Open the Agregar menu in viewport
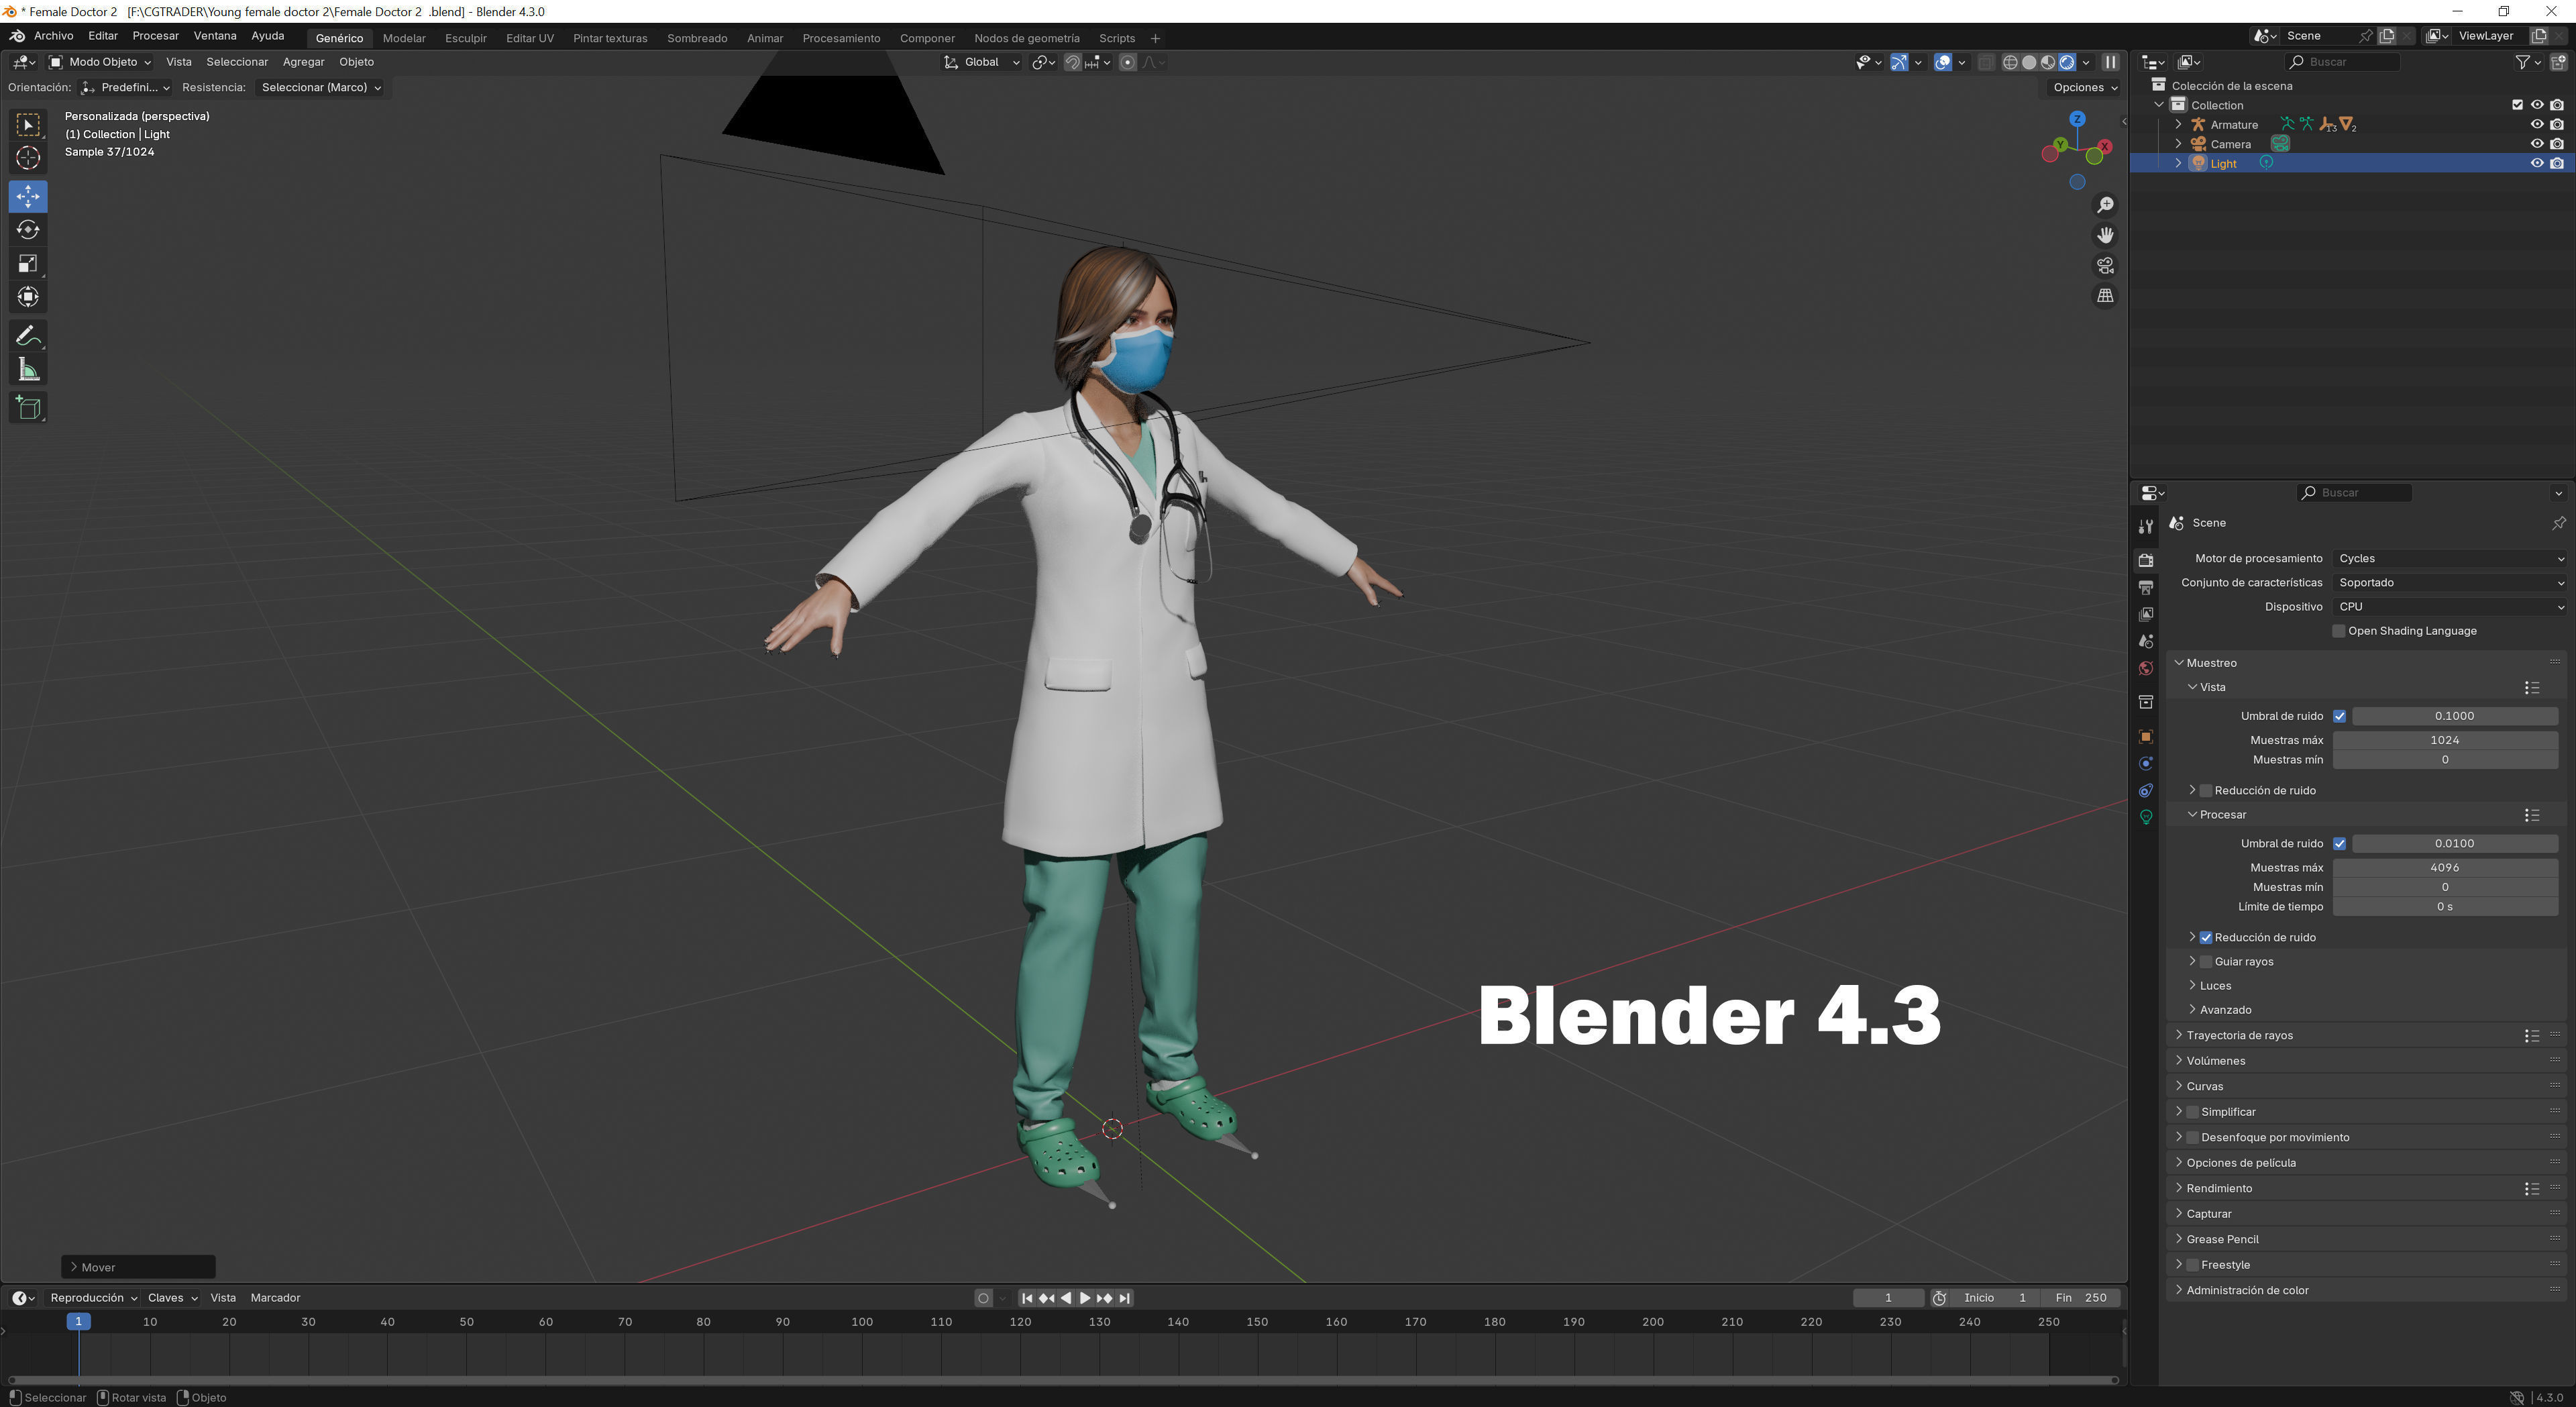Screen dimensions: 2576x1407 [x=303, y=62]
